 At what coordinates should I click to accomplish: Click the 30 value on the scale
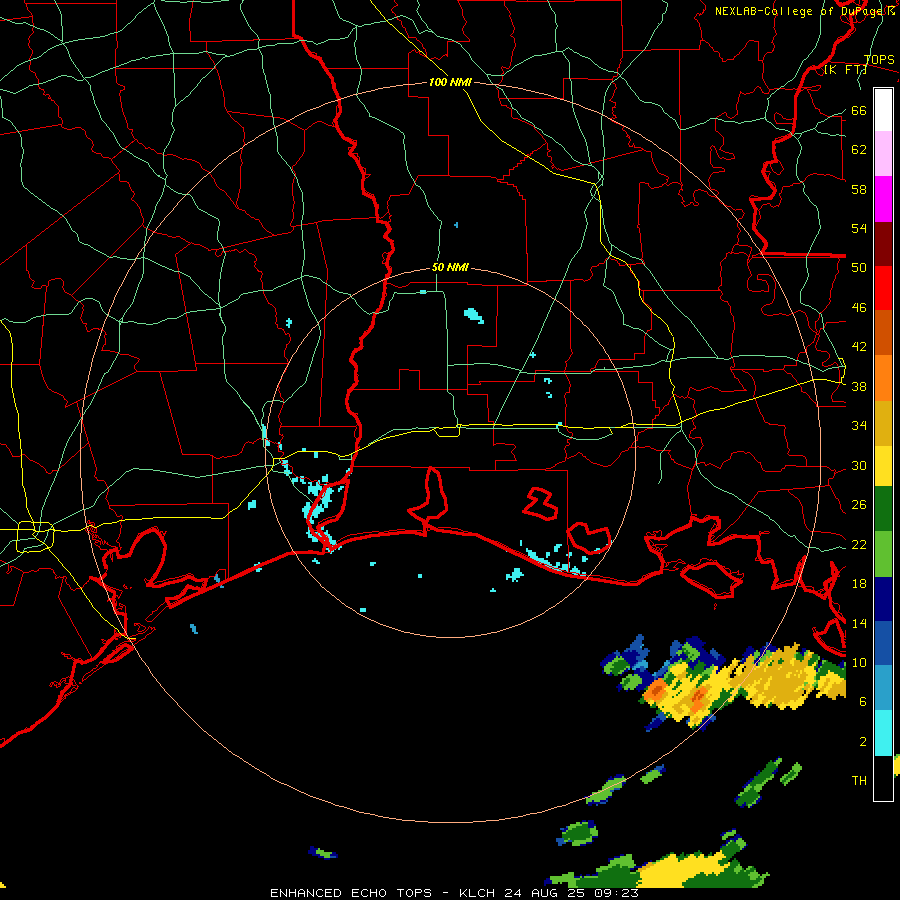click(x=859, y=465)
